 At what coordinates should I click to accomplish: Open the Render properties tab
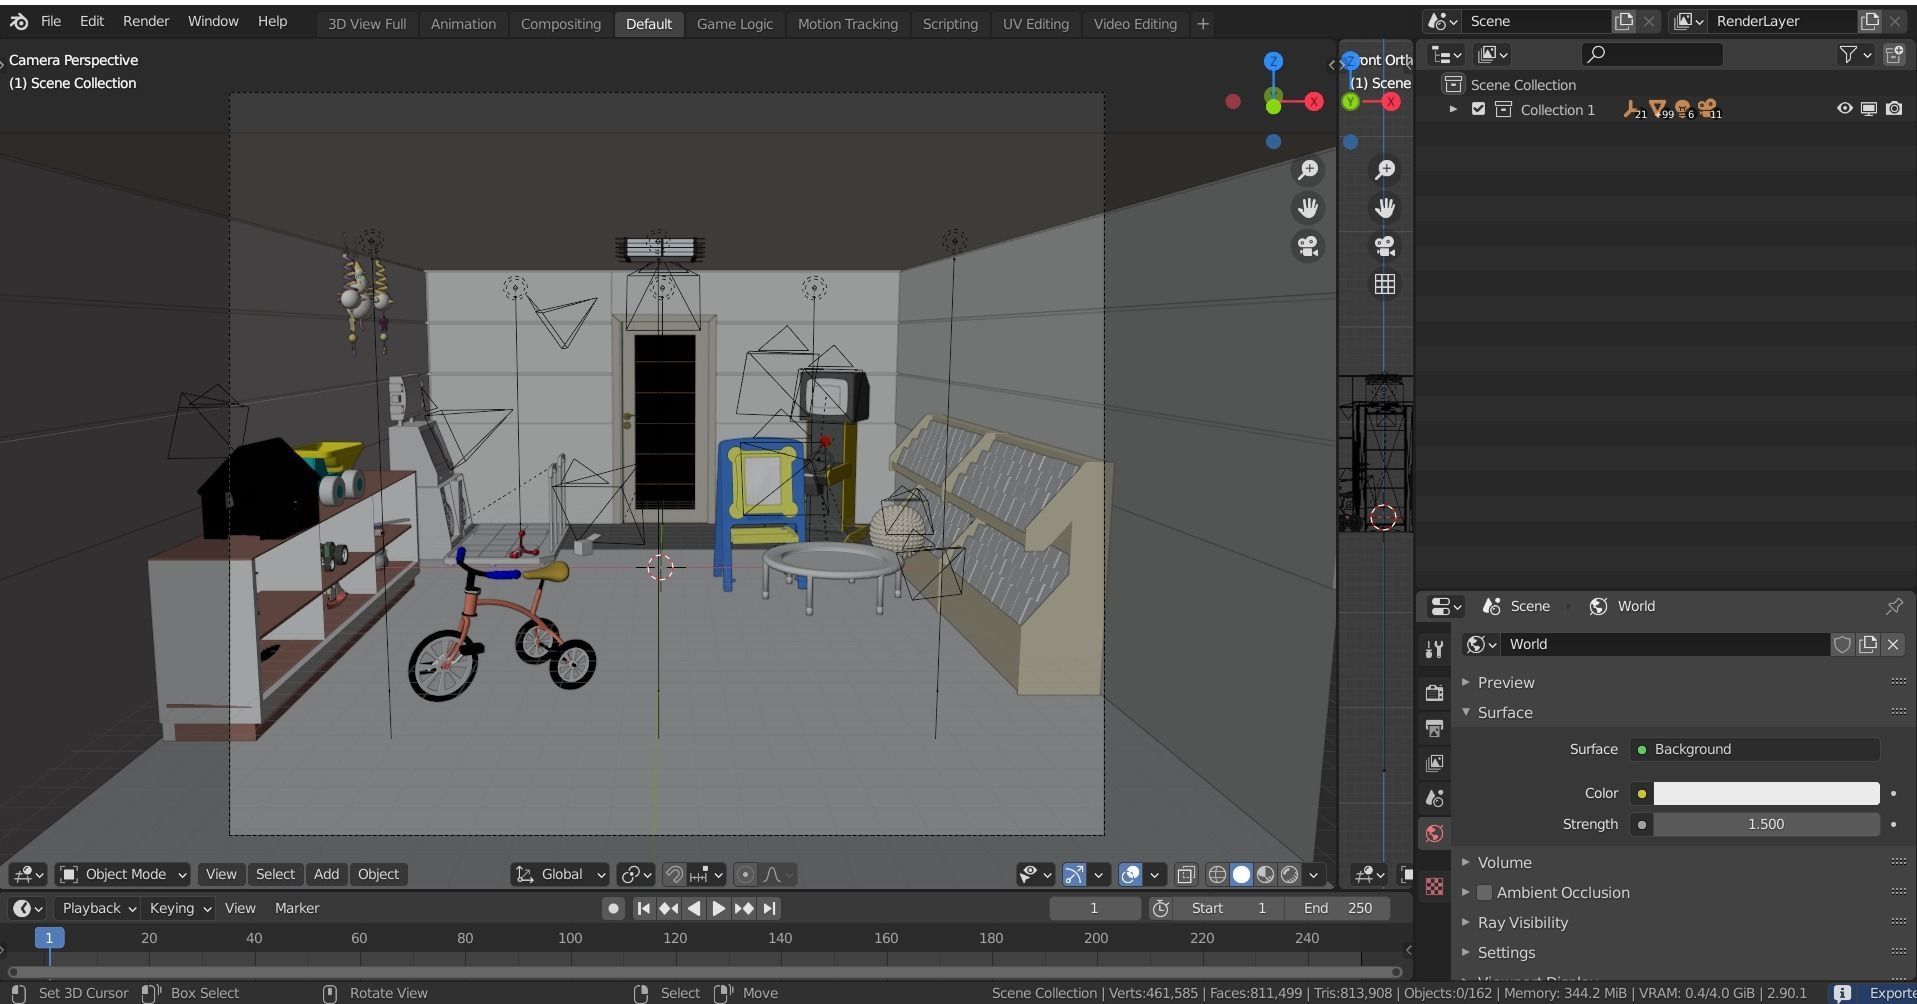coord(1434,692)
